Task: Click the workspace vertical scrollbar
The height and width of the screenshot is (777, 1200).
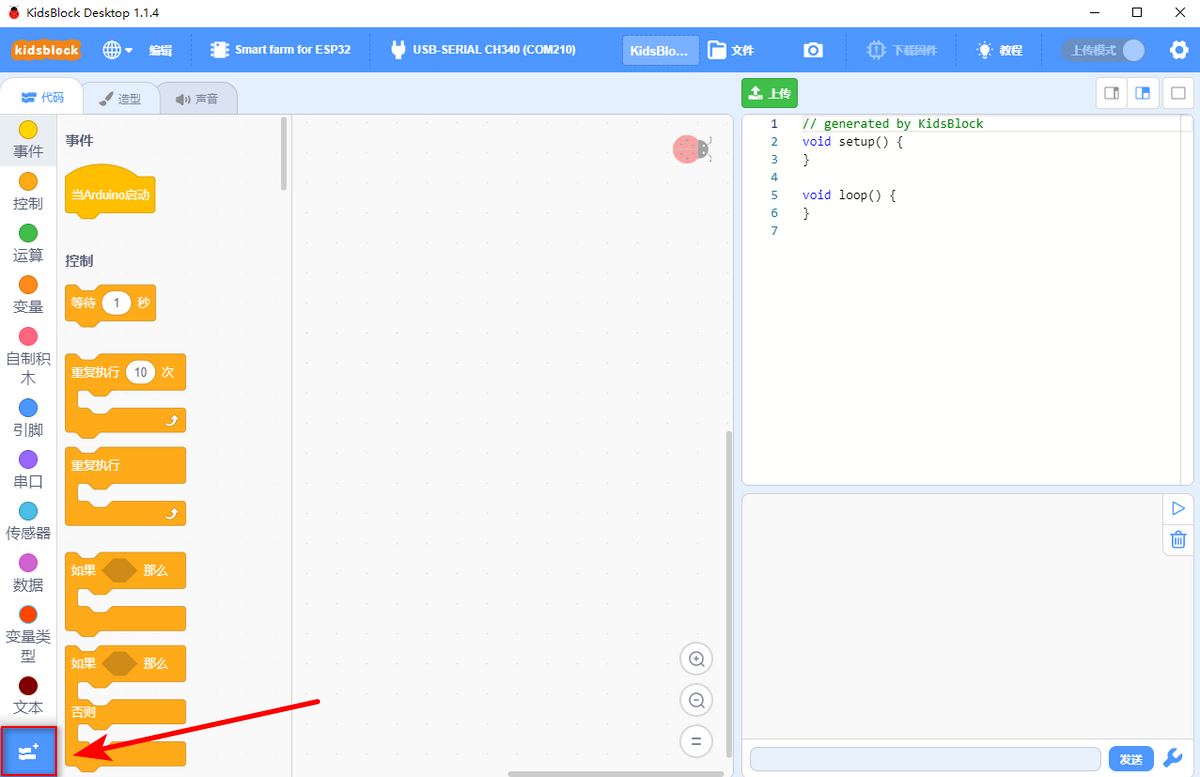Action: (x=729, y=594)
